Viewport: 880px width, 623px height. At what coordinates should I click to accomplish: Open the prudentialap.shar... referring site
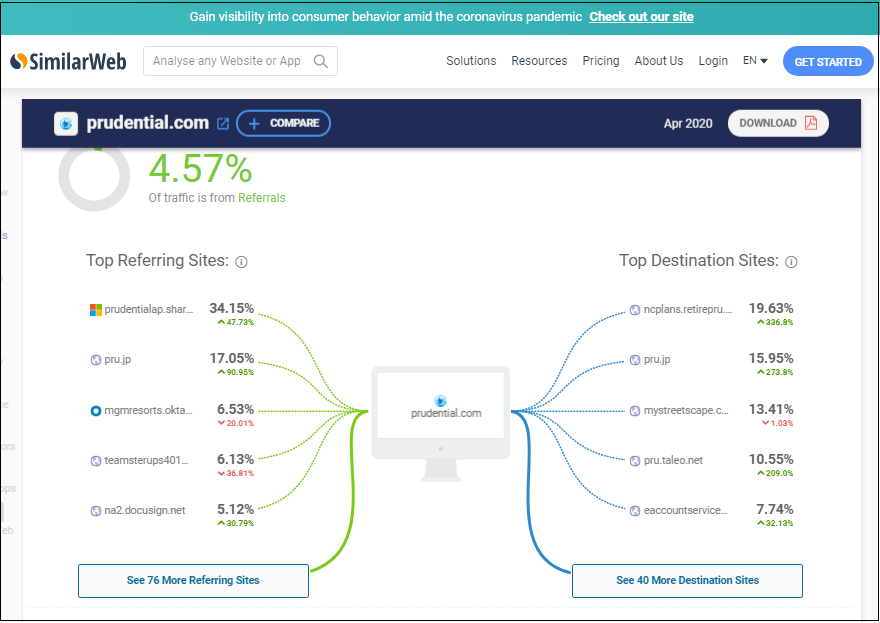[x=149, y=309]
